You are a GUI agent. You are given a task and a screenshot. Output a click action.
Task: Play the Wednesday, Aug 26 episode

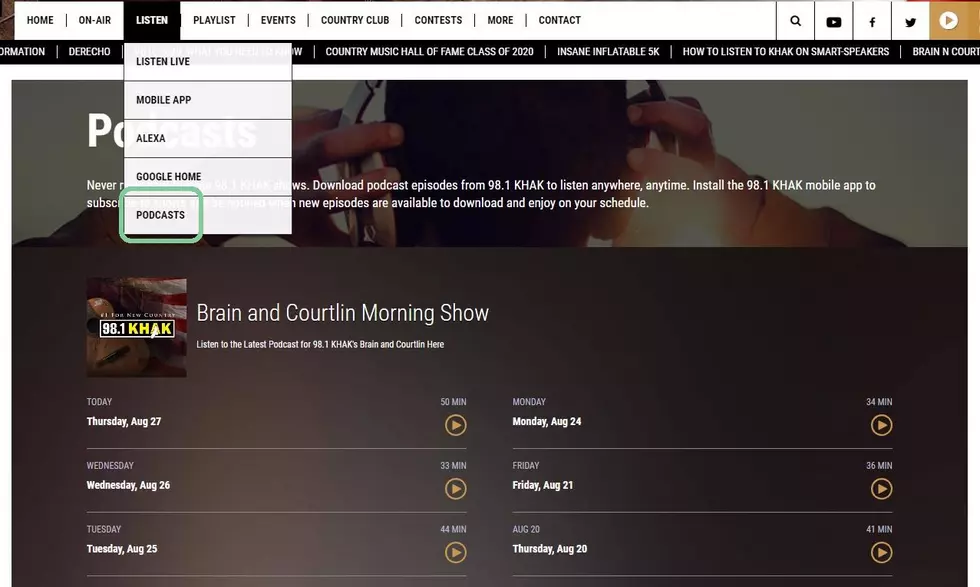[456, 489]
